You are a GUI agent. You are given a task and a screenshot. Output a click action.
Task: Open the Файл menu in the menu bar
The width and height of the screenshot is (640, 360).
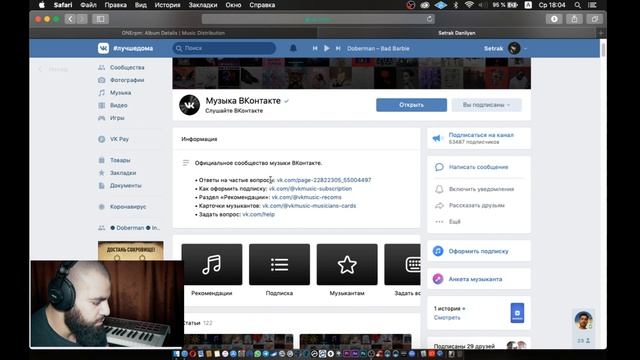tap(88, 5)
